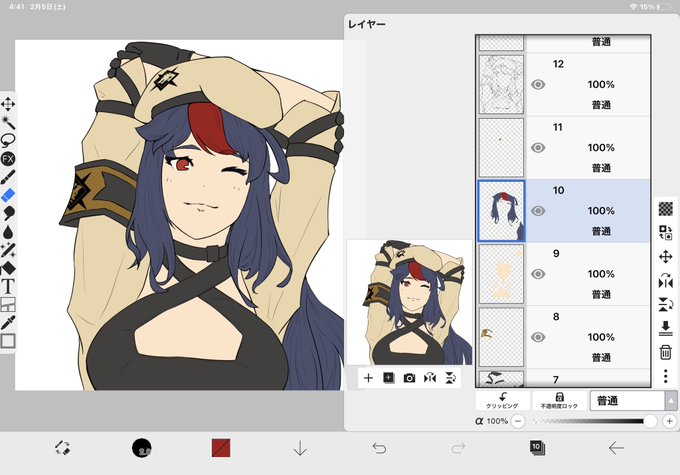Select the Text tool
Image resolution: width=680 pixels, height=475 pixels.
[x=8, y=287]
